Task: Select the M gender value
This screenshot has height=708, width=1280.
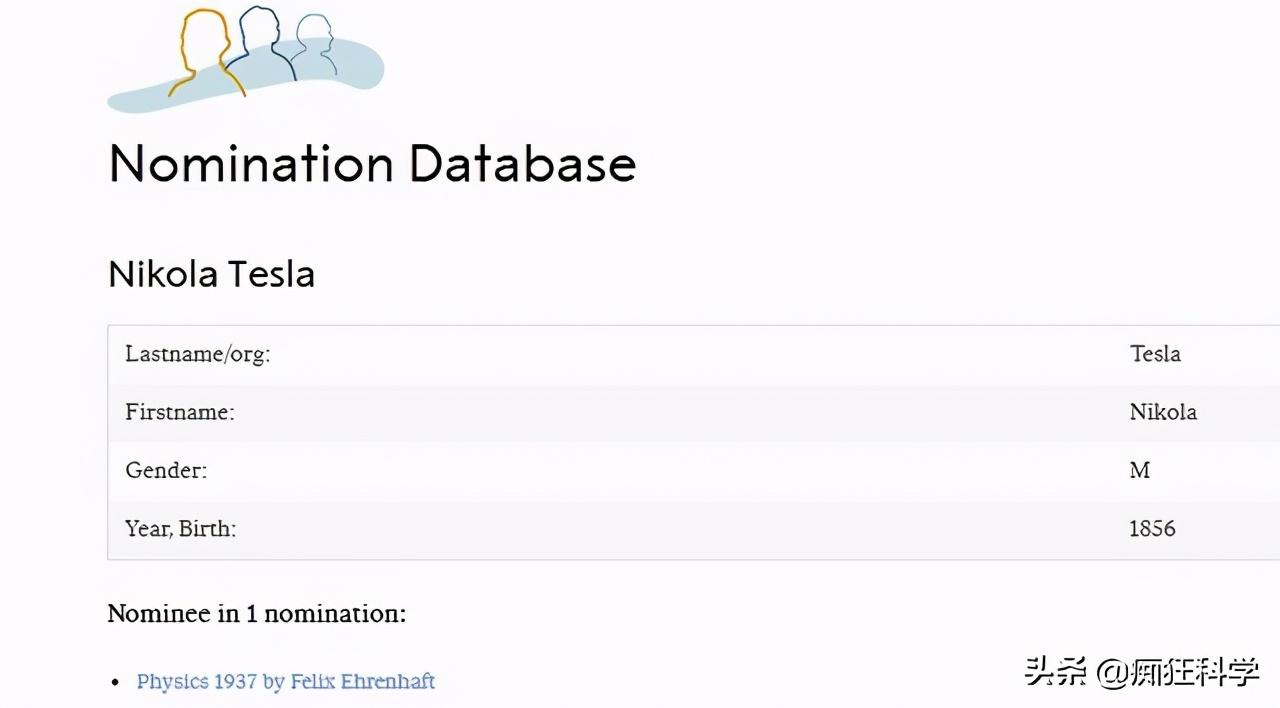Action: 1140,470
